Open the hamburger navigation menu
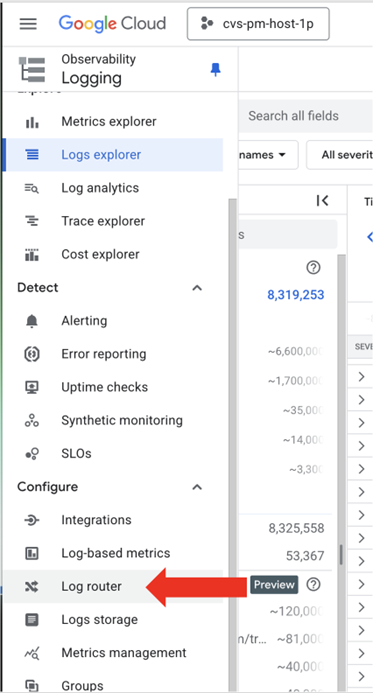 pos(28,23)
